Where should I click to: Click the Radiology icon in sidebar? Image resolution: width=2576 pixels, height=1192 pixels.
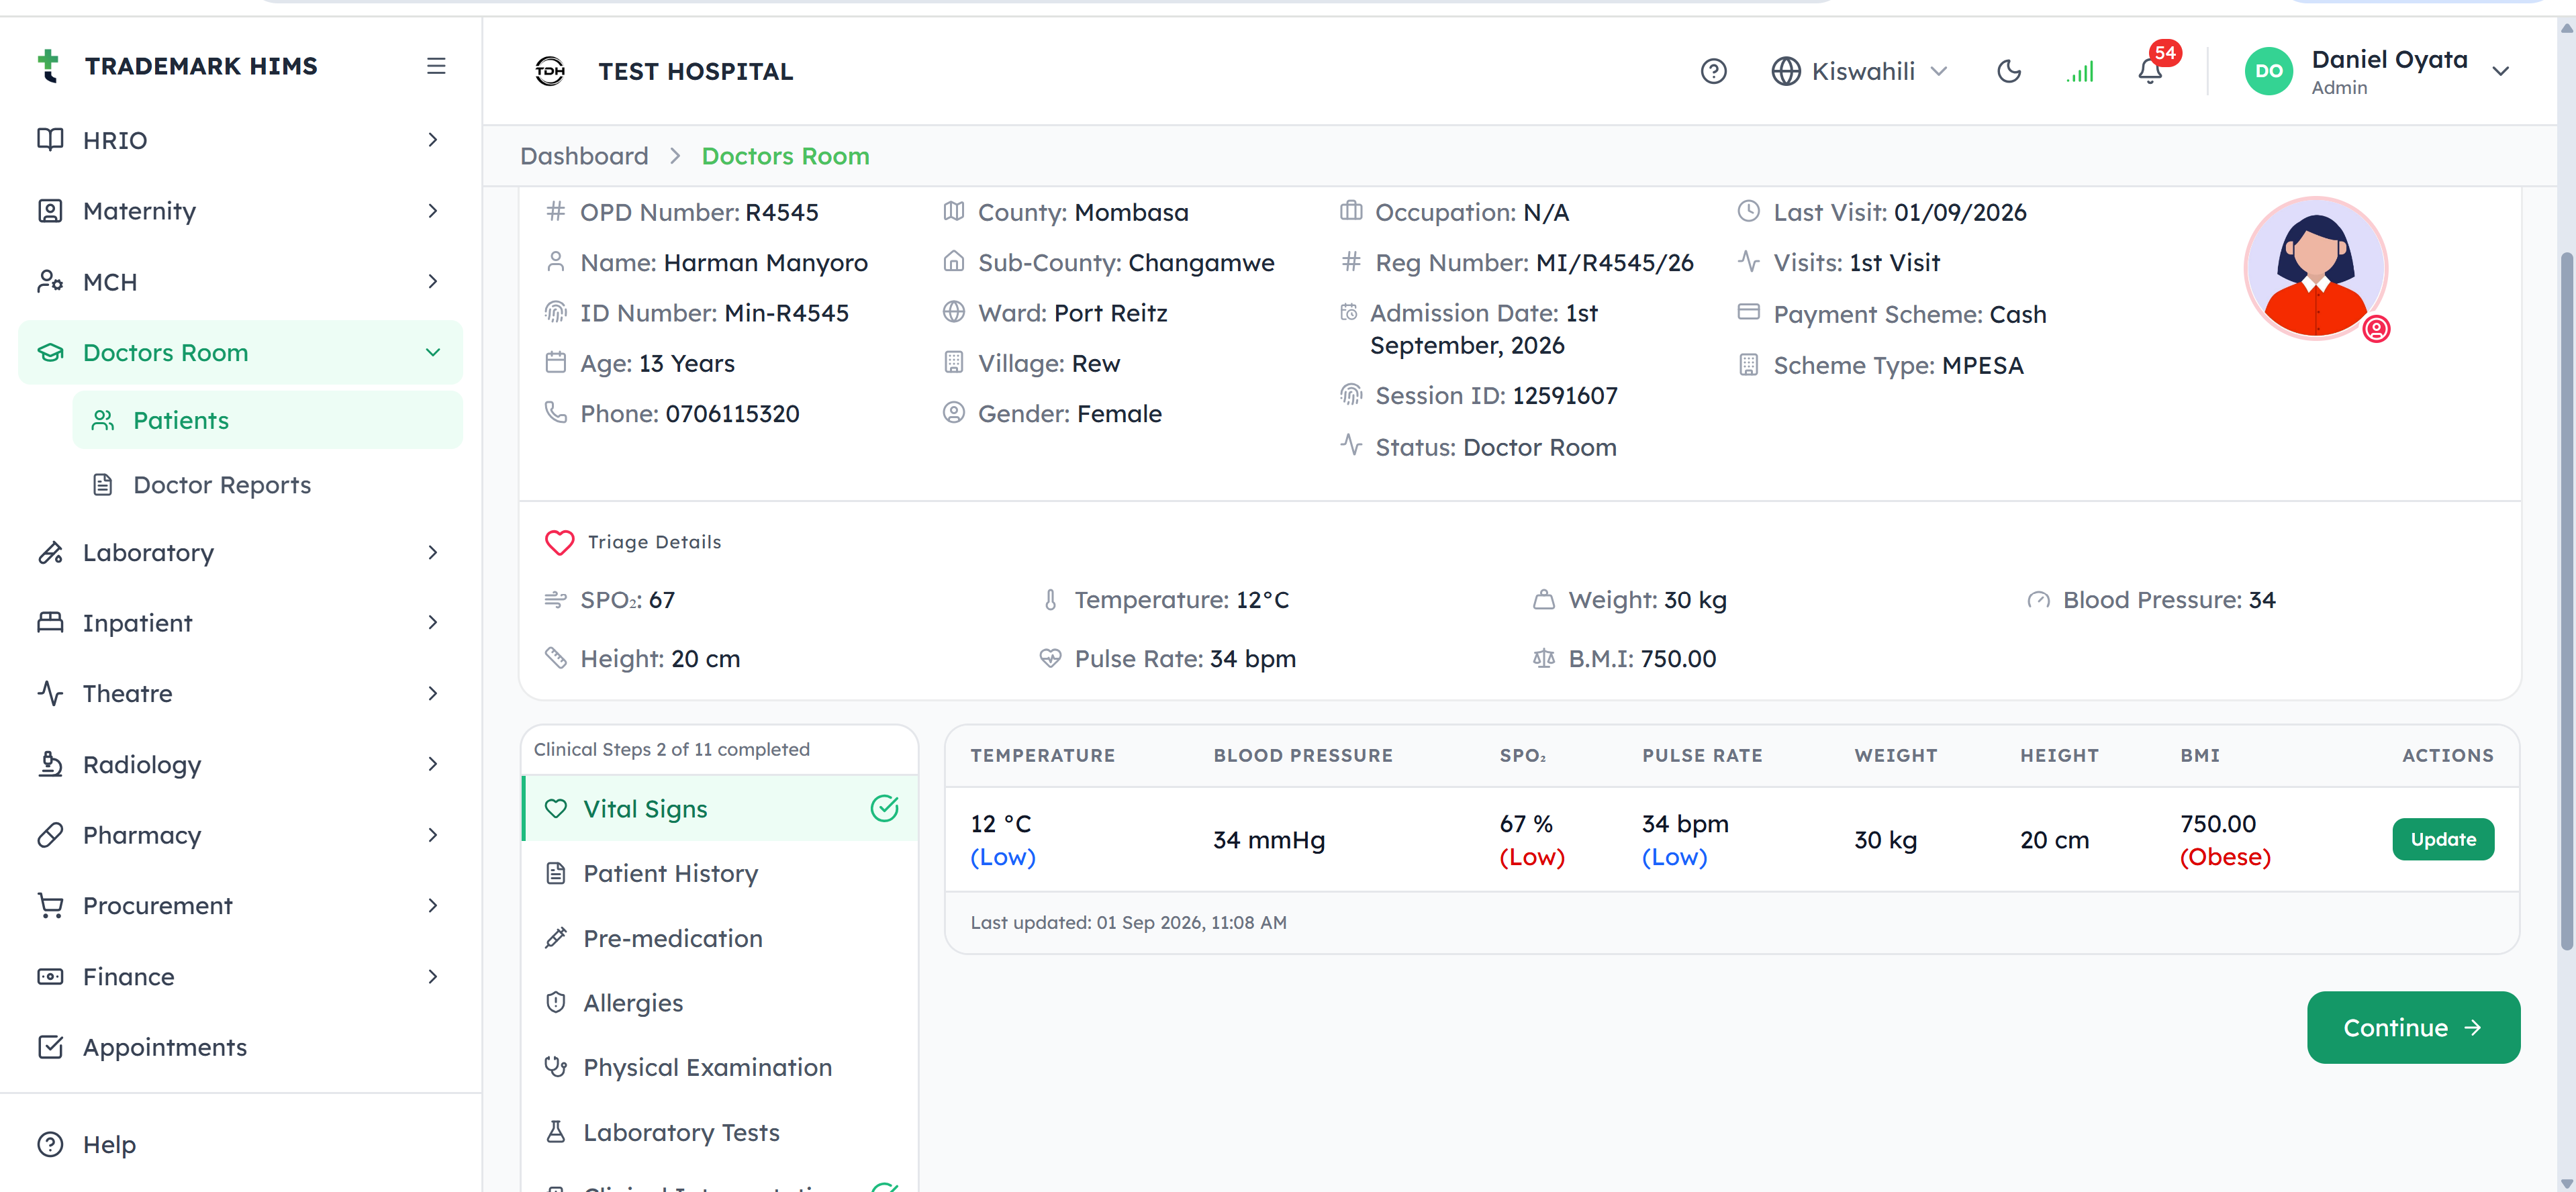pyautogui.click(x=50, y=764)
